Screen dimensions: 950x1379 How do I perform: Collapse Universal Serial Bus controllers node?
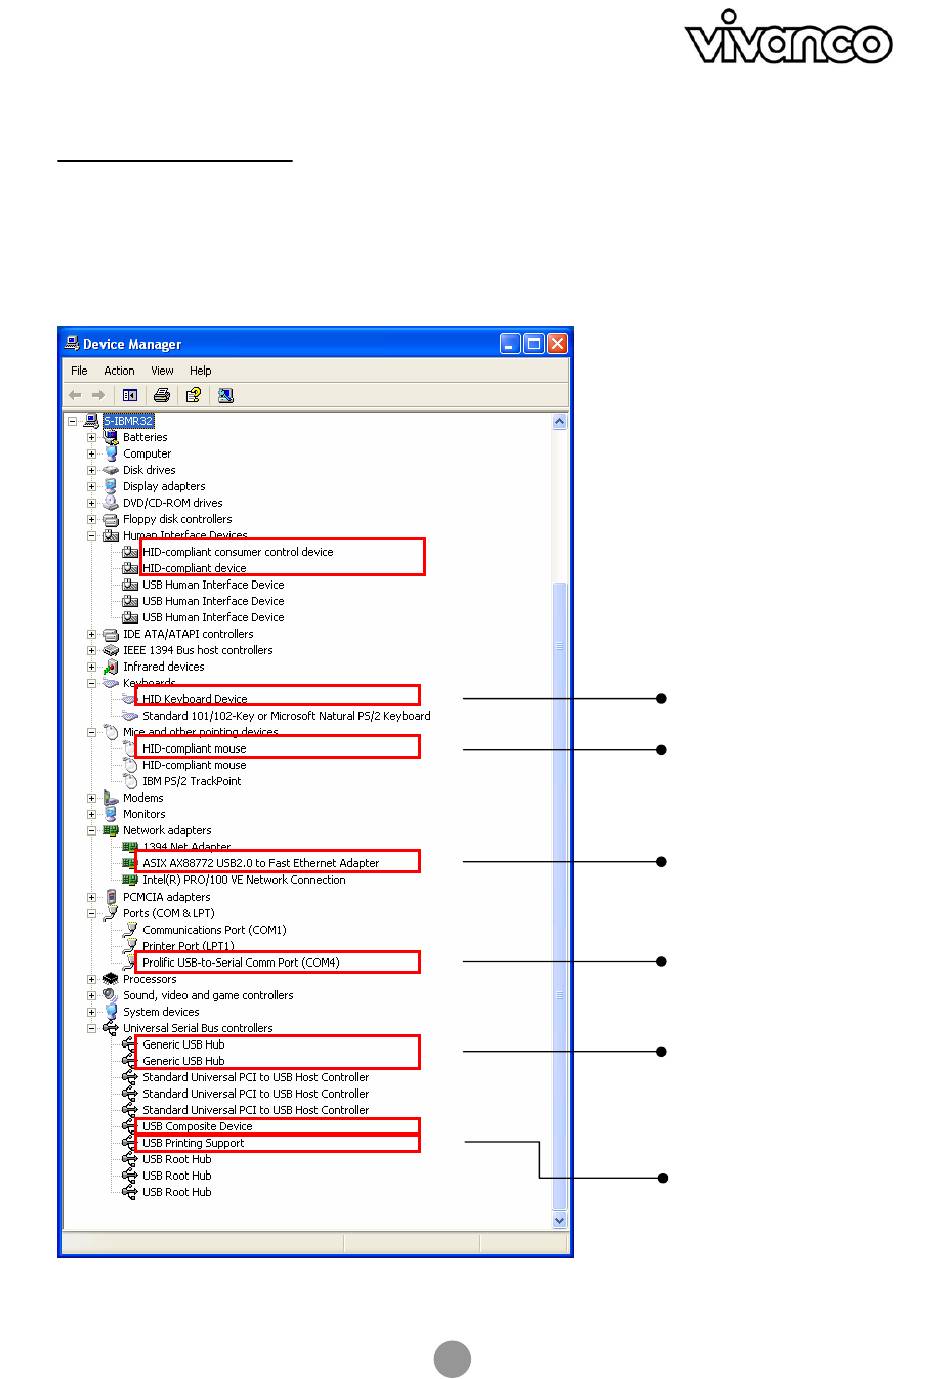pos(91,1028)
